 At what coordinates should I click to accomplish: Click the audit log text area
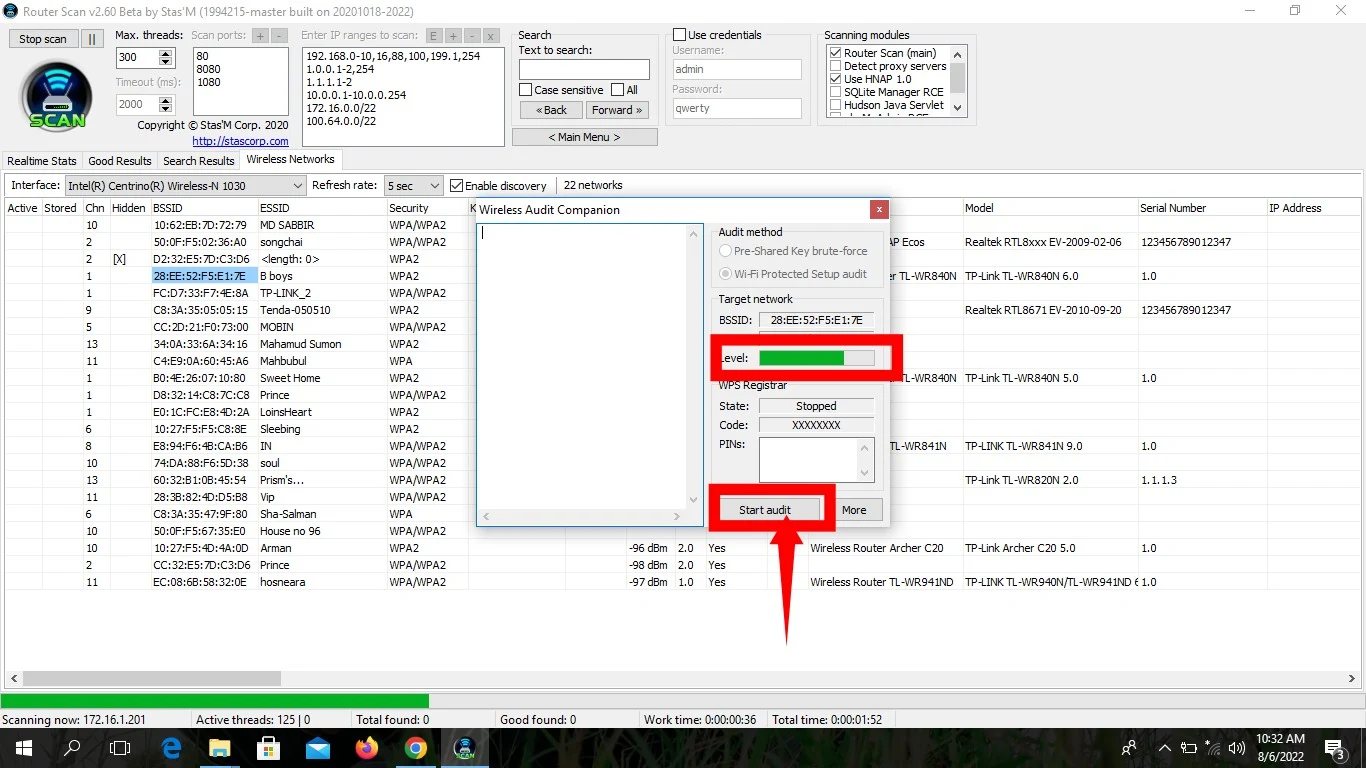583,366
